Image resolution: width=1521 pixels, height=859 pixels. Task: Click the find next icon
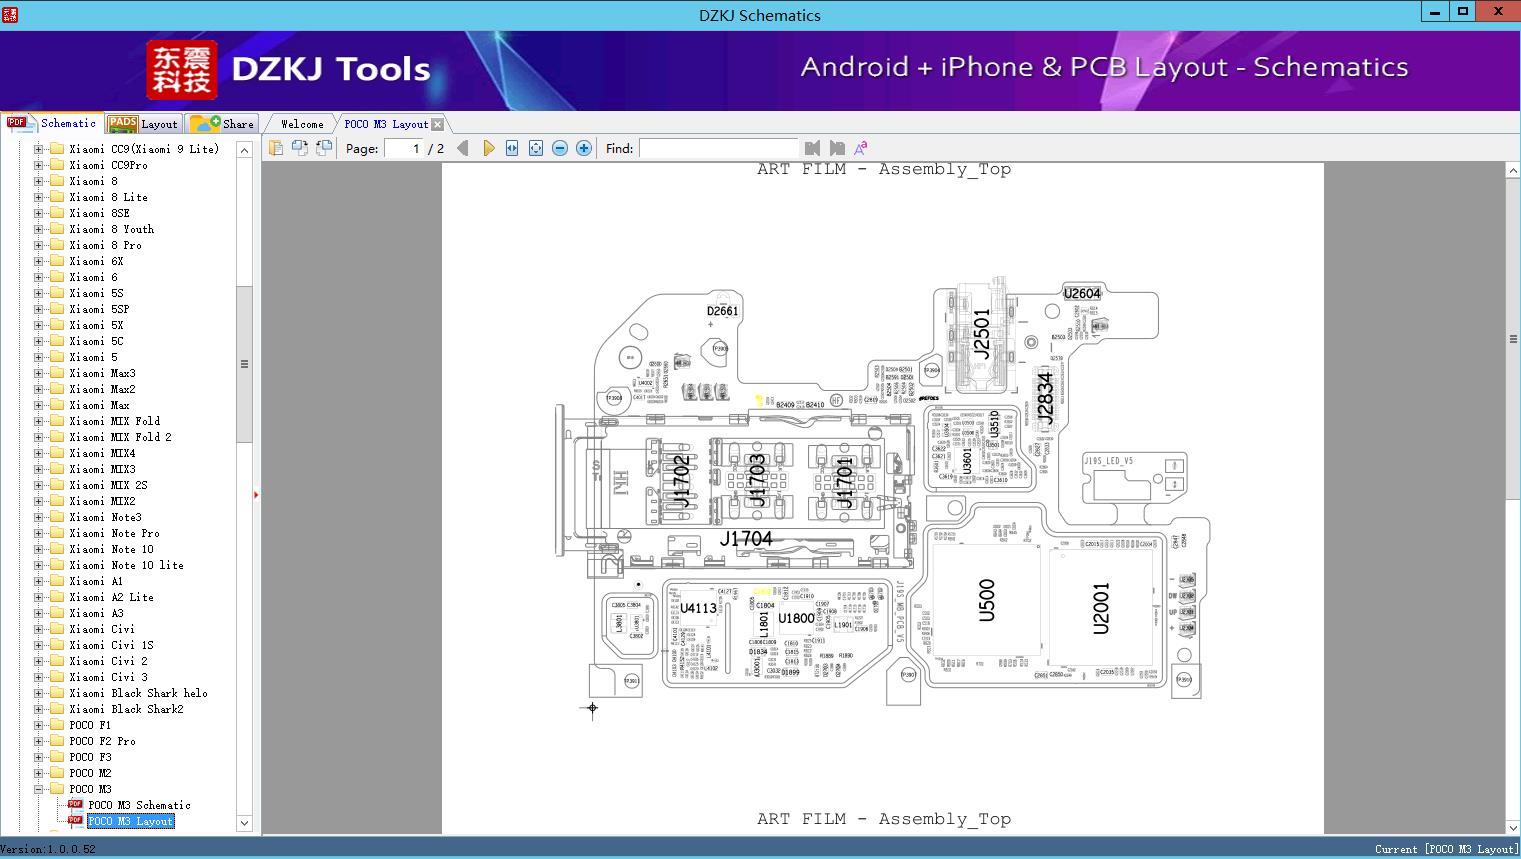[837, 148]
